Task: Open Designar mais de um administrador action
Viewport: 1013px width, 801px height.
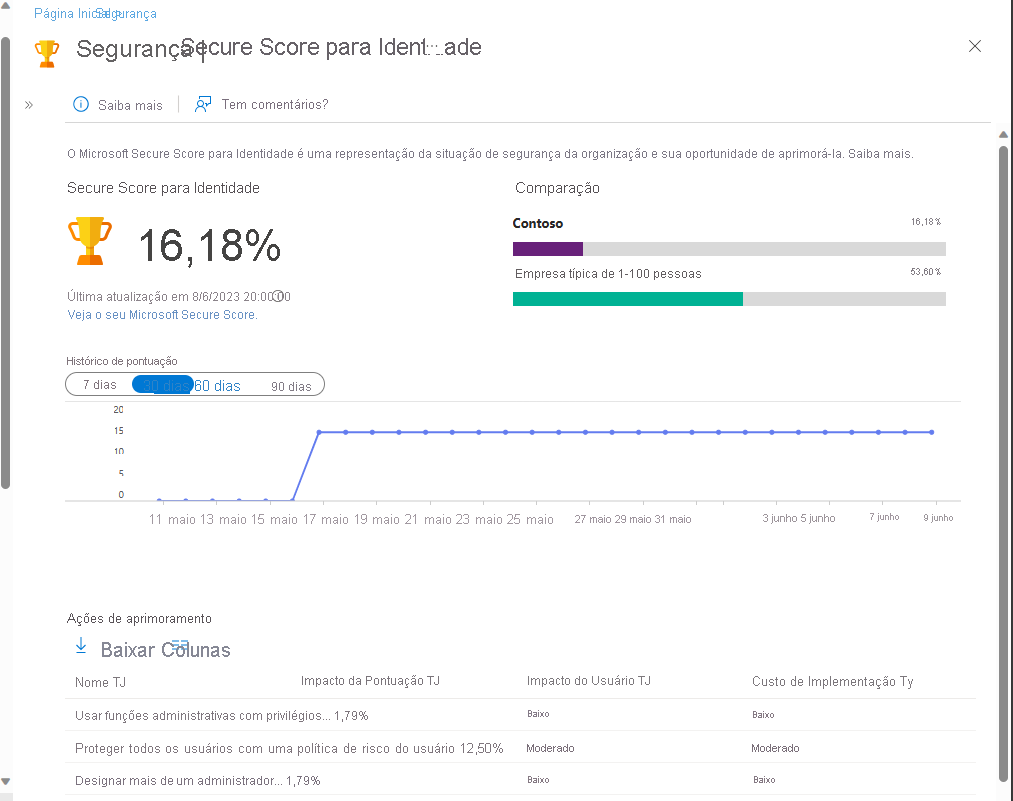Action: pos(179,781)
